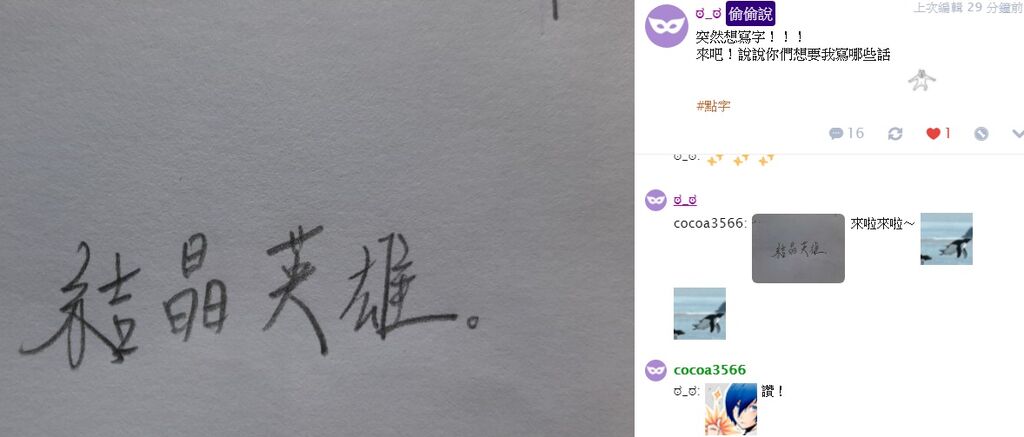Click the edit pencil icon under the post

point(981,133)
